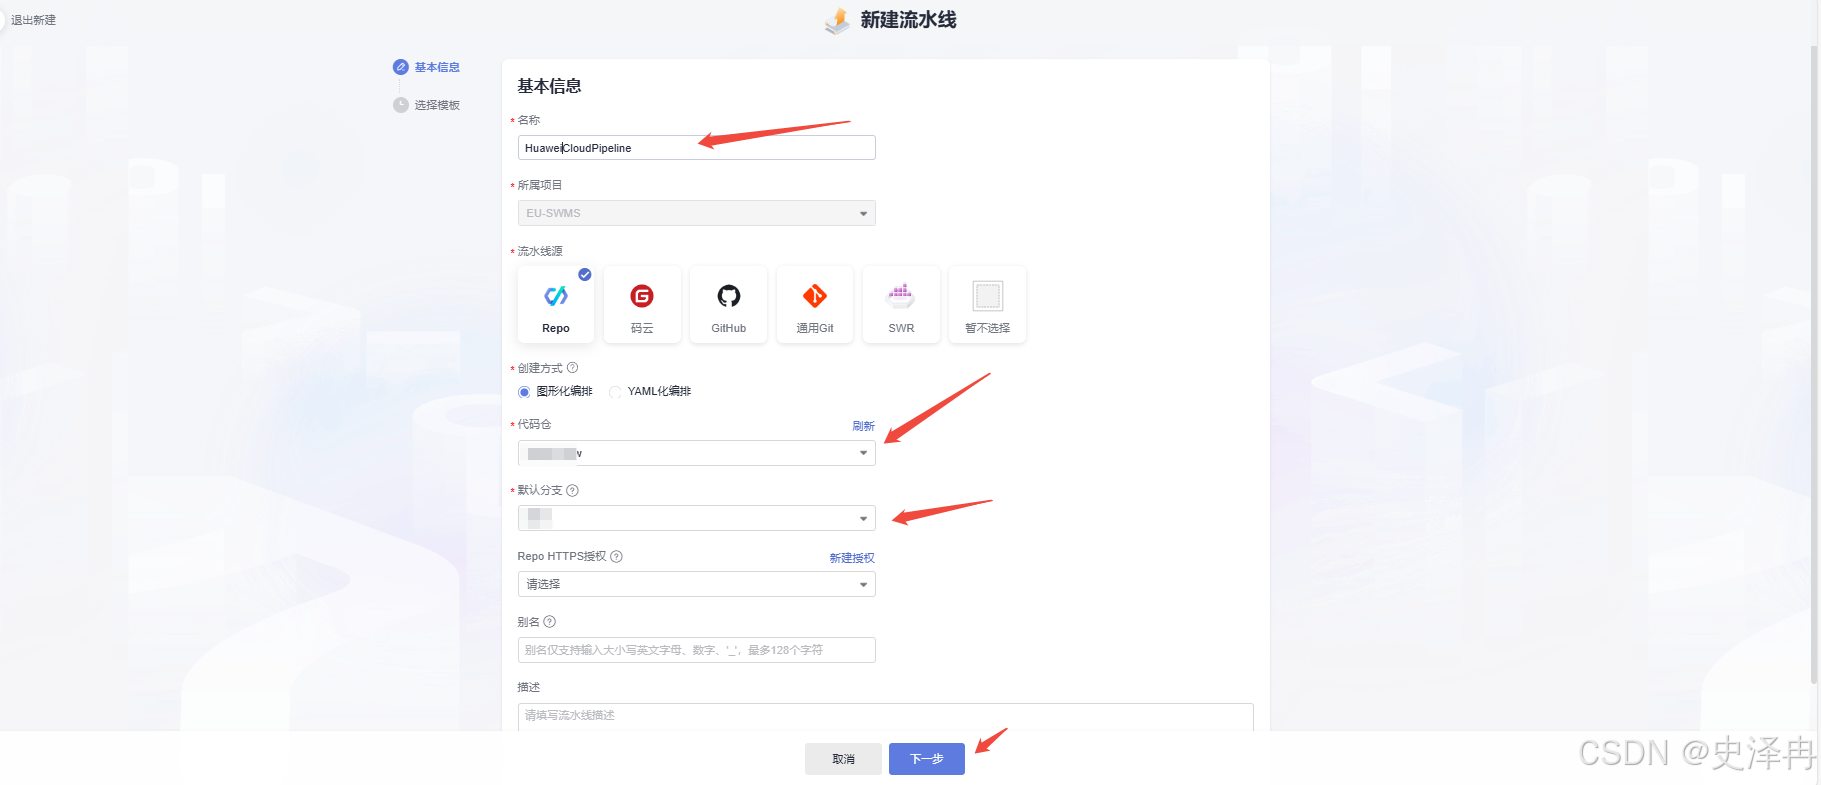Click 取消 button
This screenshot has height=785, width=1821.
(843, 759)
